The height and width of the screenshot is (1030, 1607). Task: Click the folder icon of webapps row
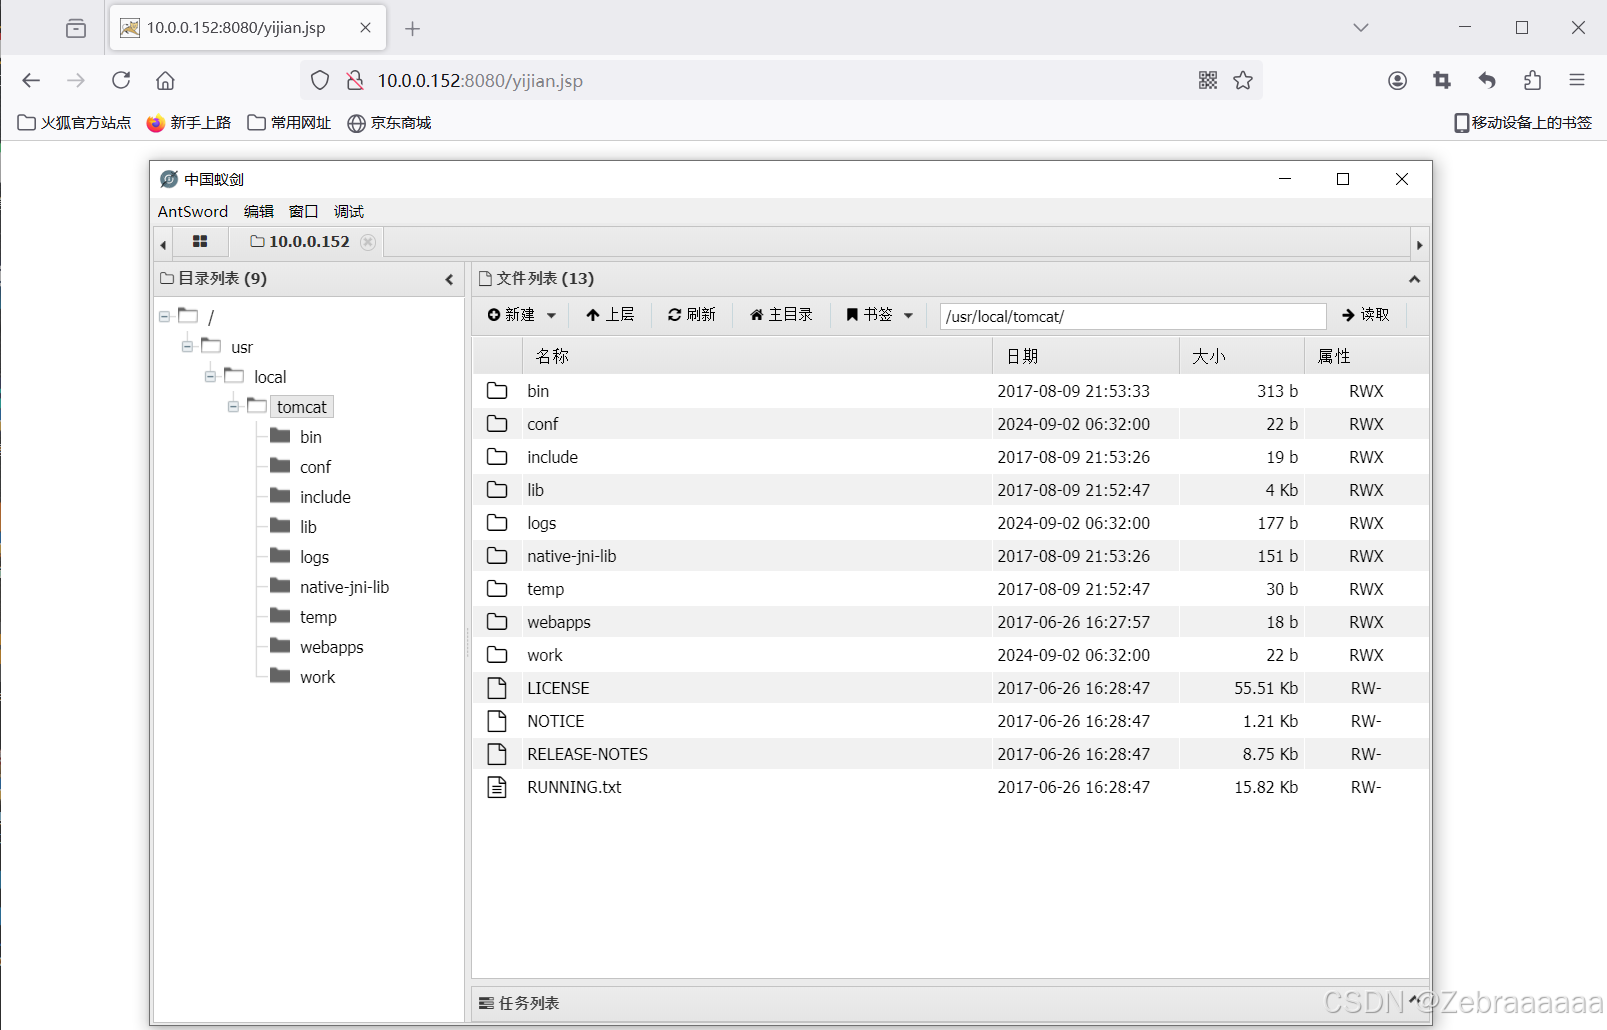(x=497, y=622)
